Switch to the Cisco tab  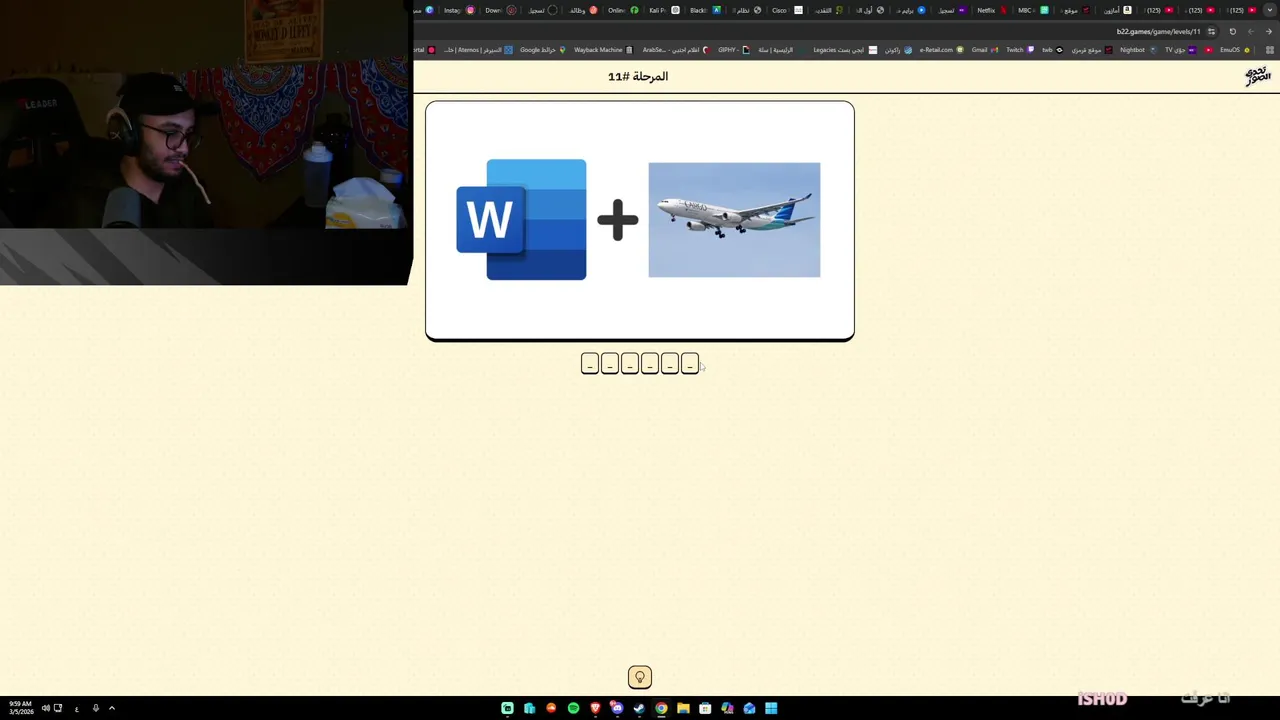(787, 10)
